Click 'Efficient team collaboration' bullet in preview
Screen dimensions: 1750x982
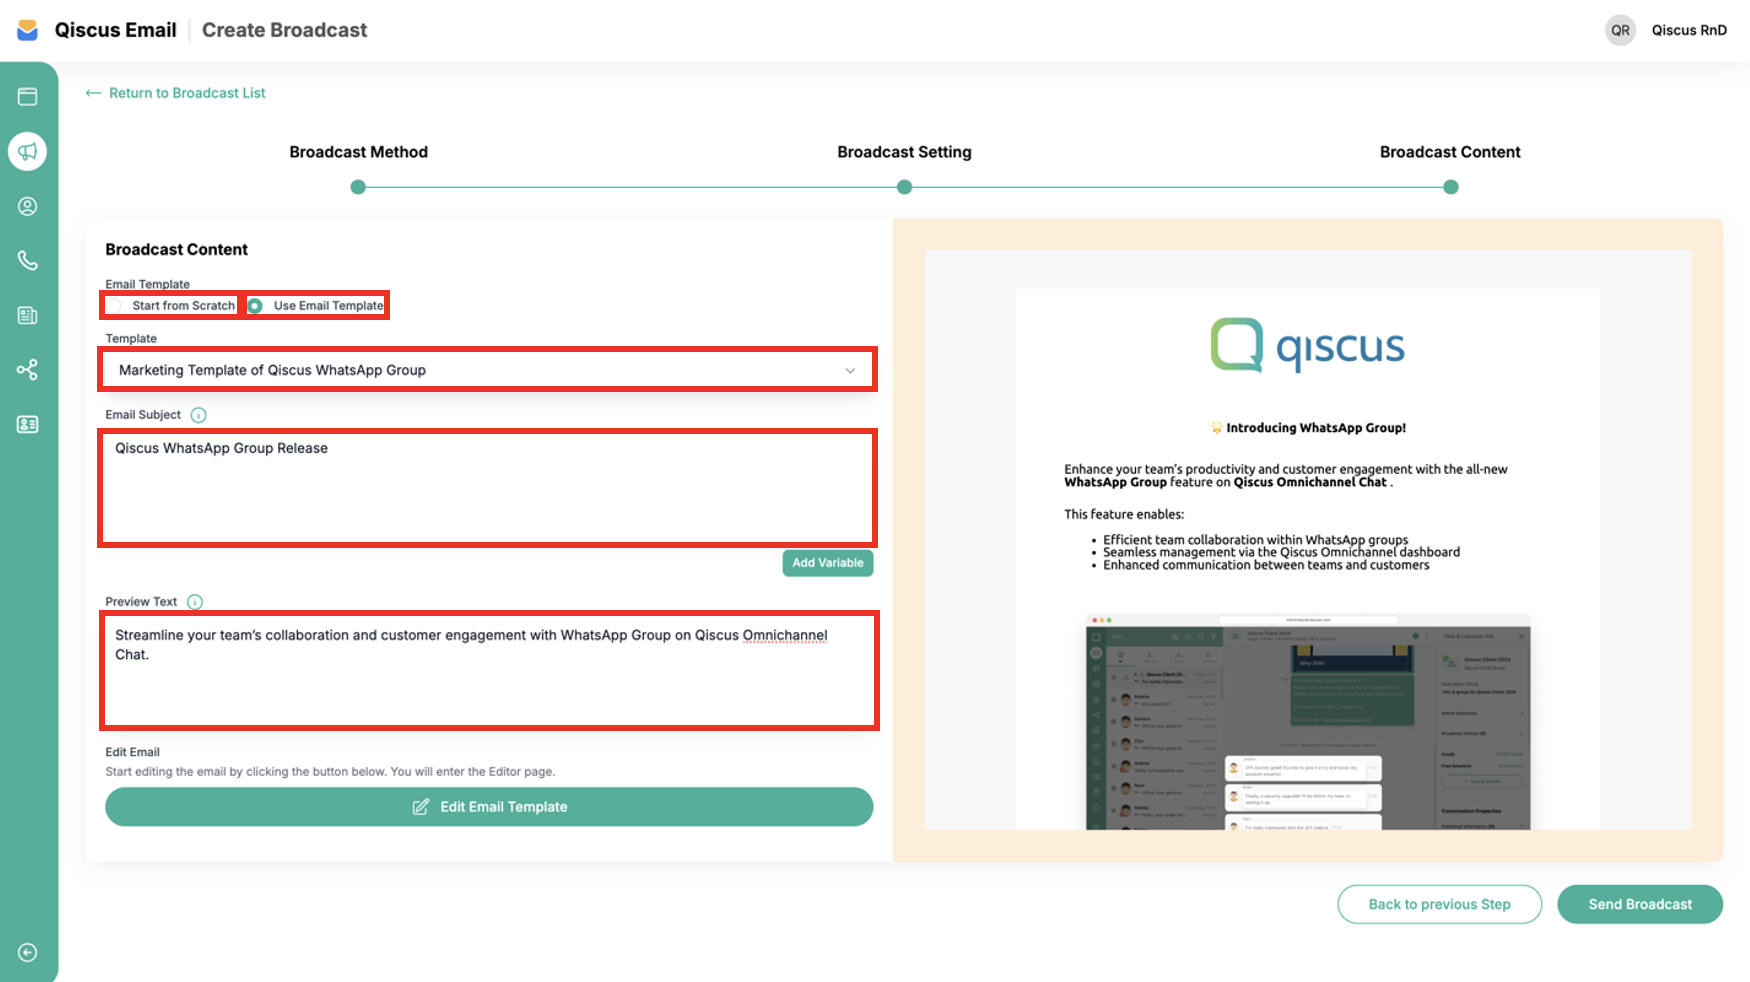coord(1255,540)
